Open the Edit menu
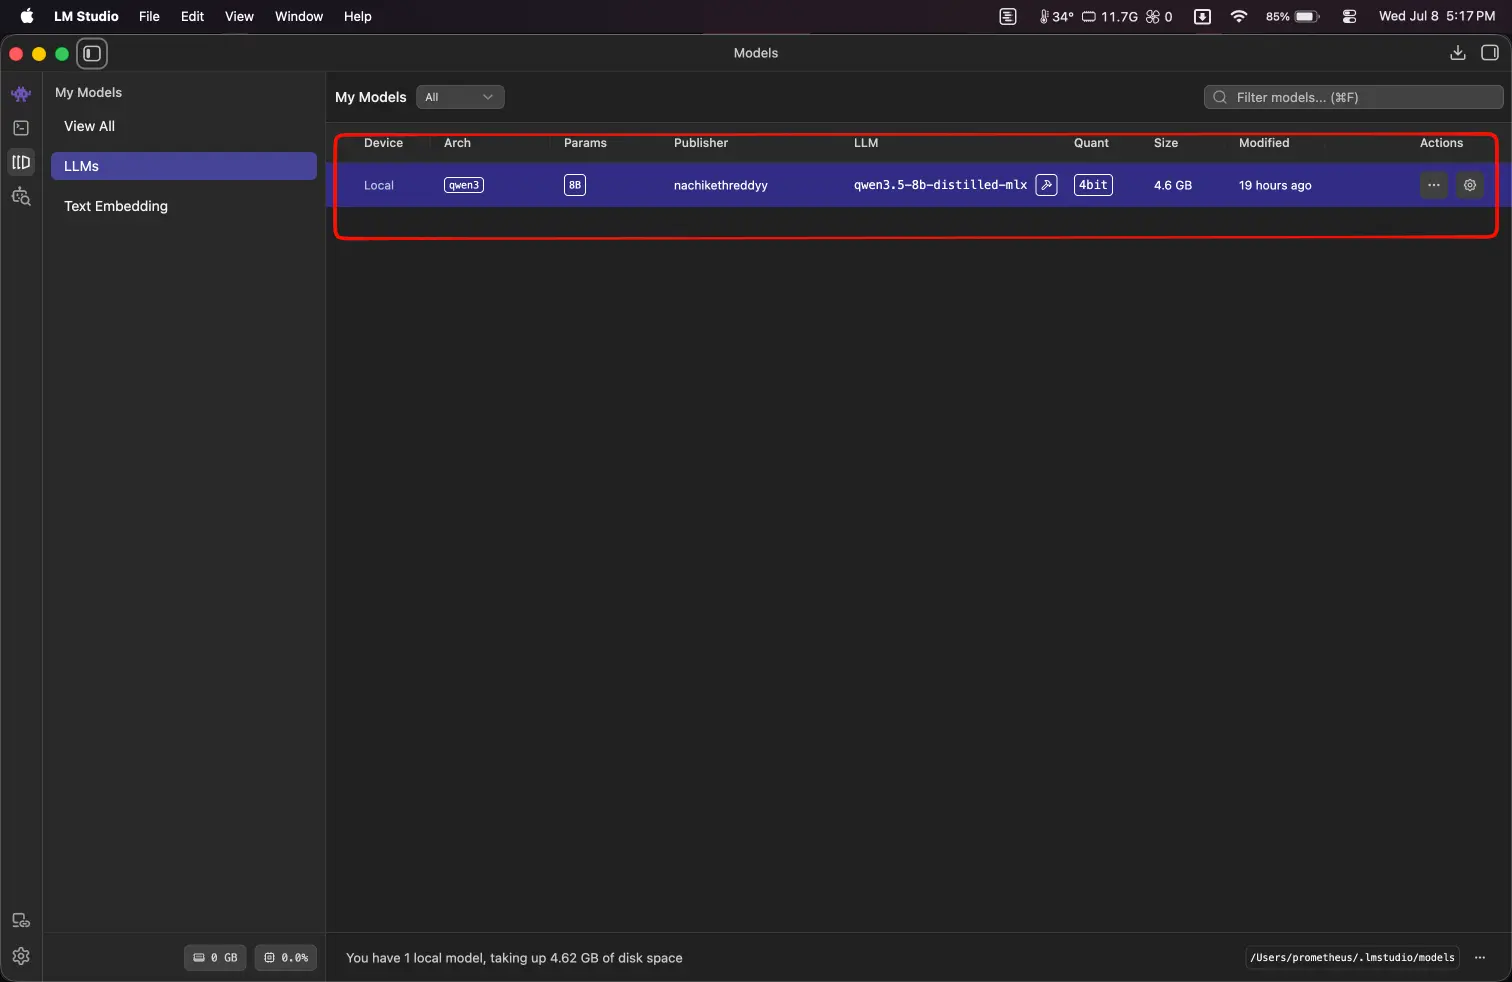This screenshot has height=982, width=1512. 193,16
